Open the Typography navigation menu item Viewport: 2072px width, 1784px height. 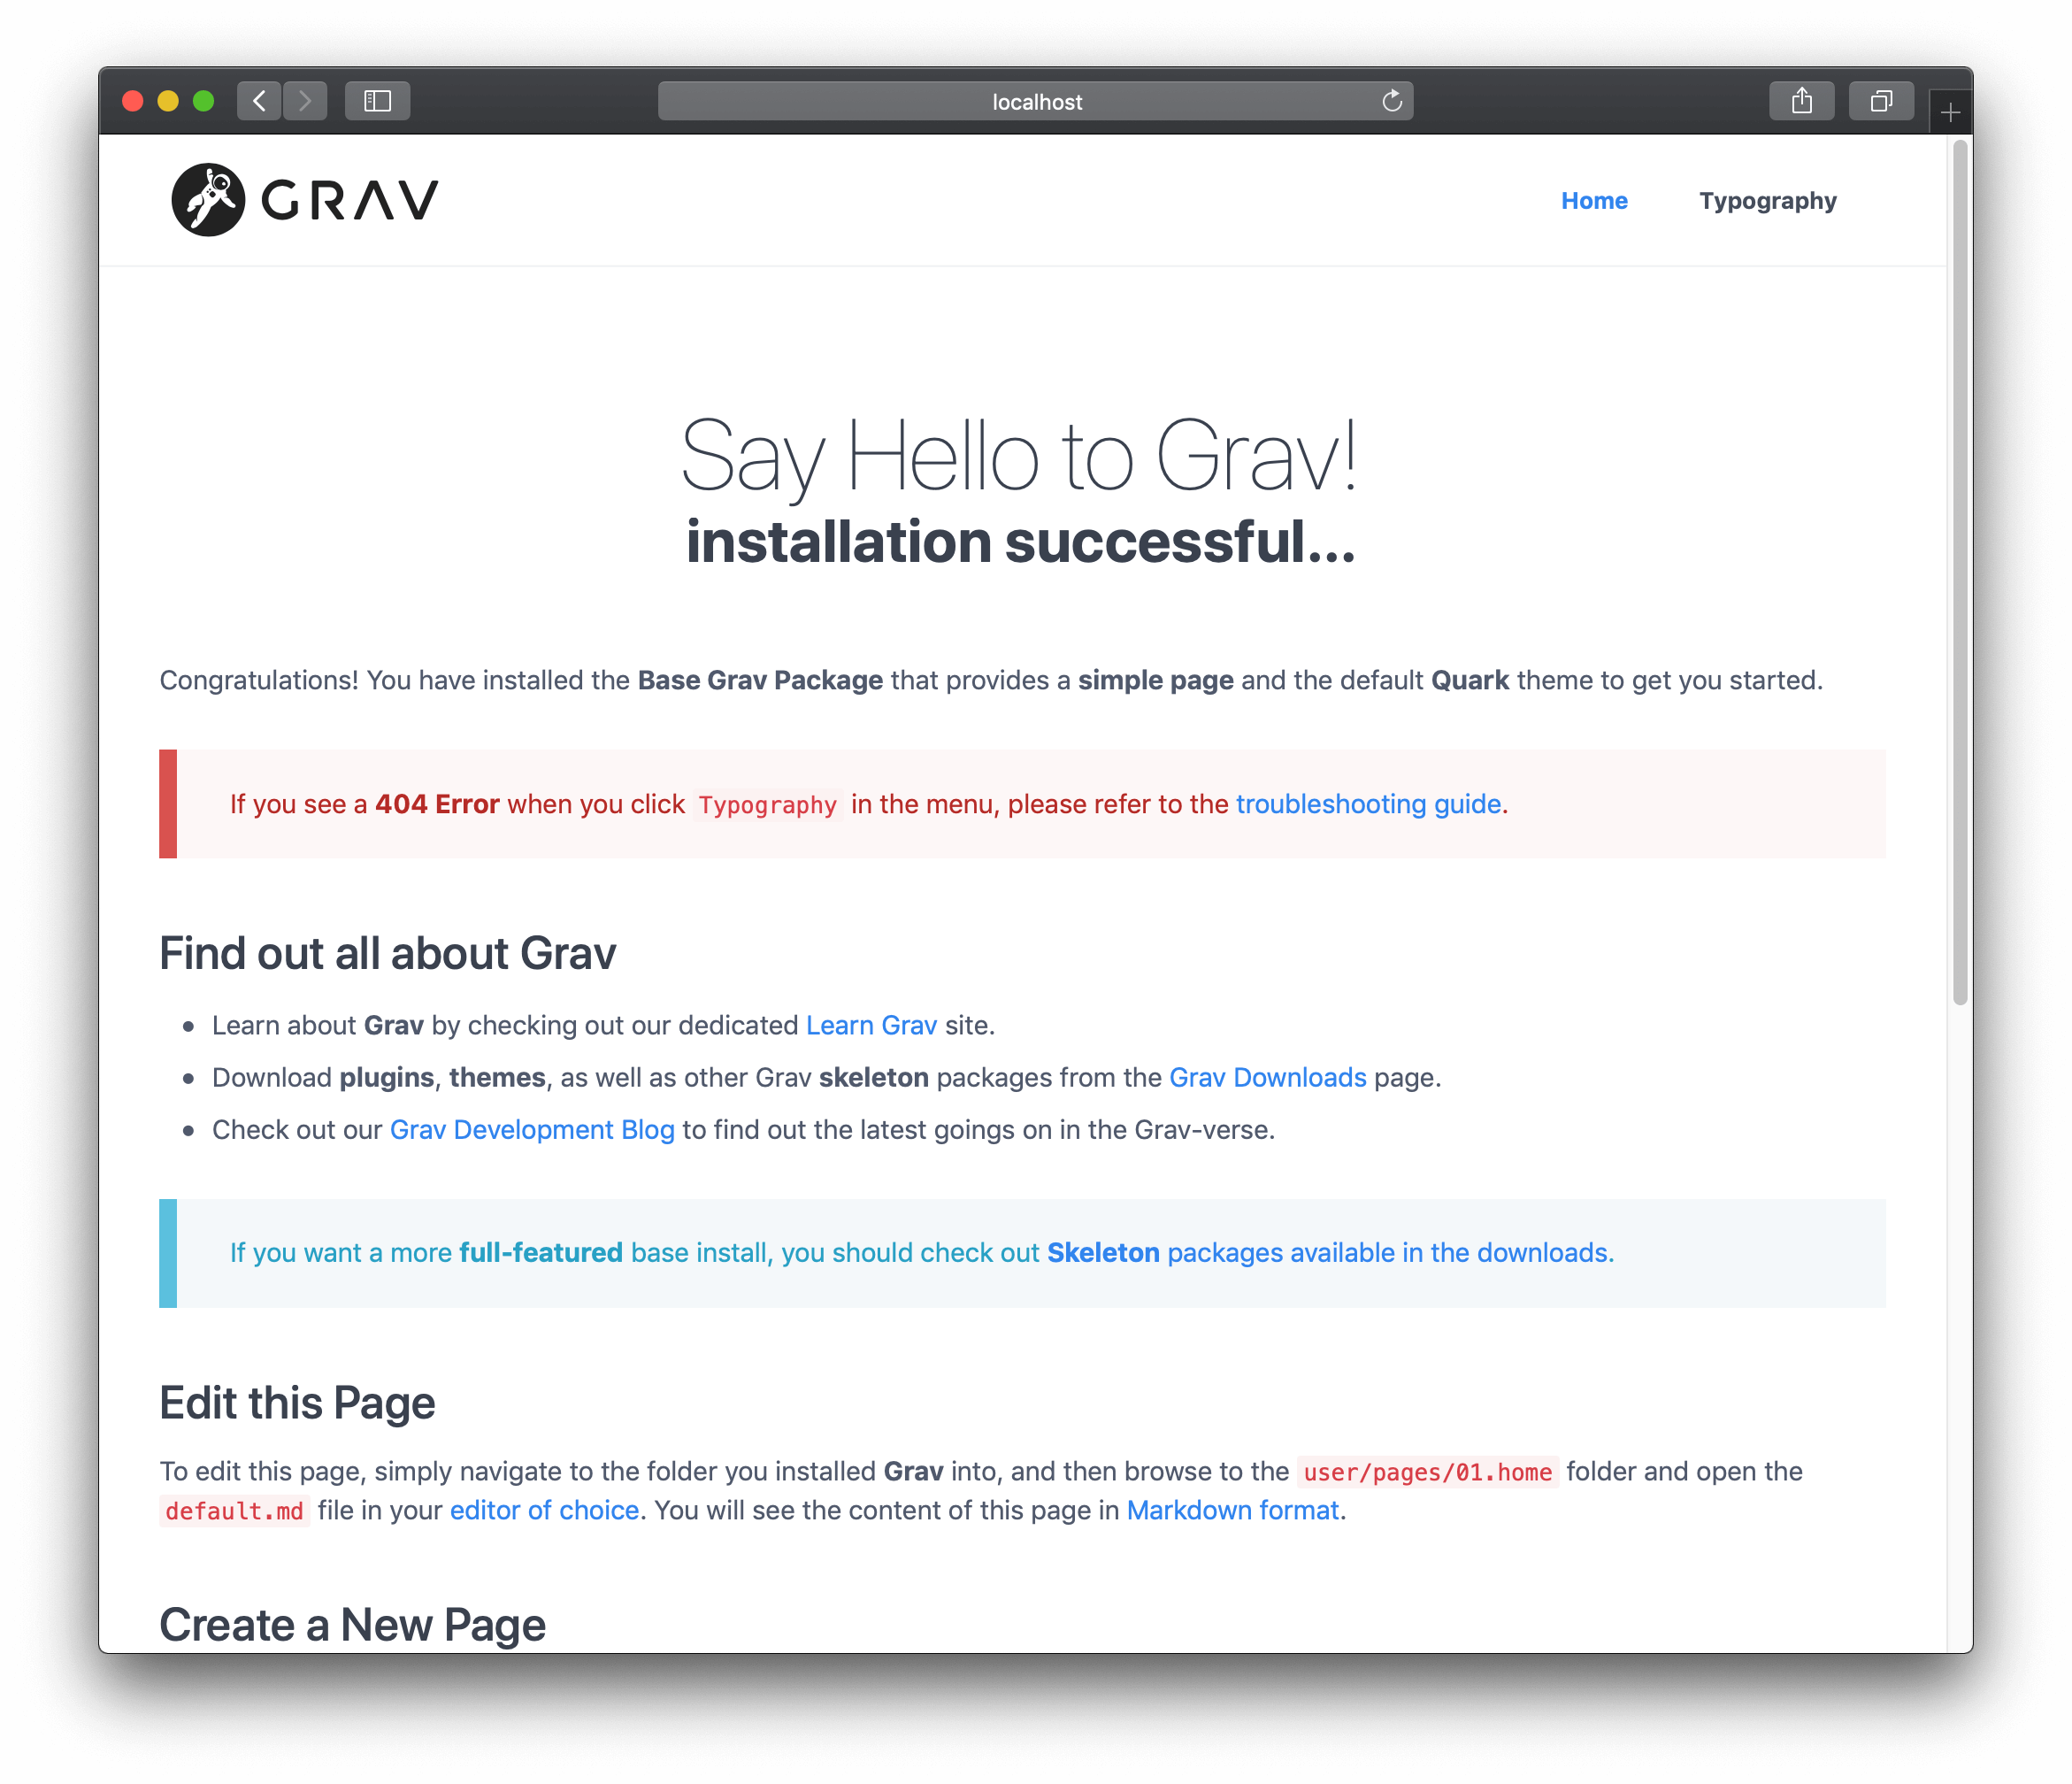1765,199
